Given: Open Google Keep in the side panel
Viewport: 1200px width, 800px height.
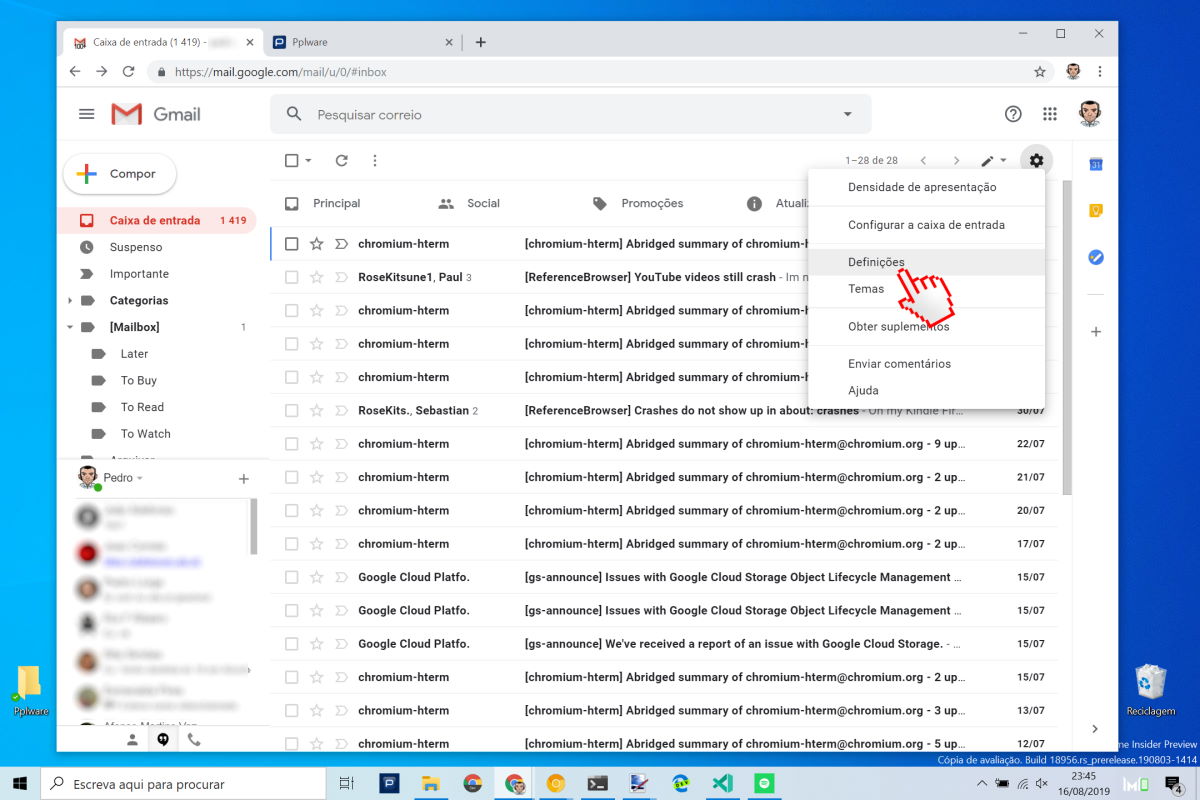Looking at the screenshot, I should click(1095, 209).
